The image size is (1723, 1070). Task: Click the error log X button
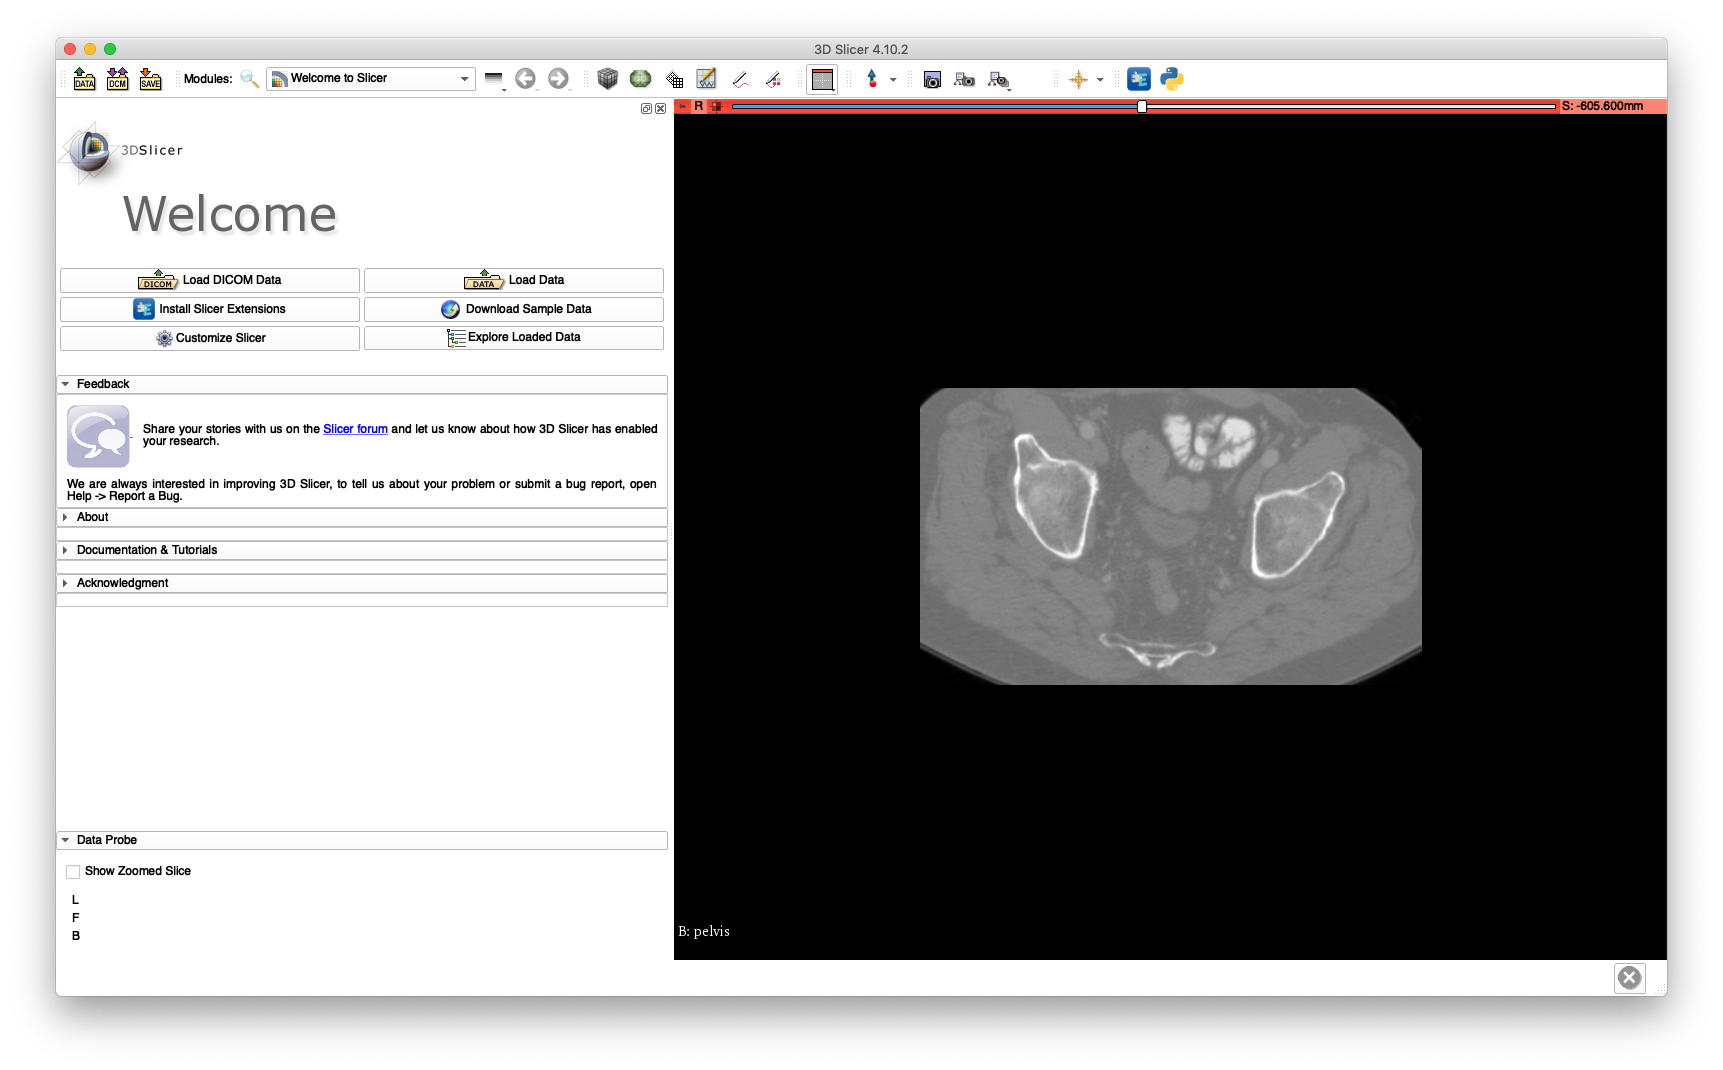coord(1630,978)
